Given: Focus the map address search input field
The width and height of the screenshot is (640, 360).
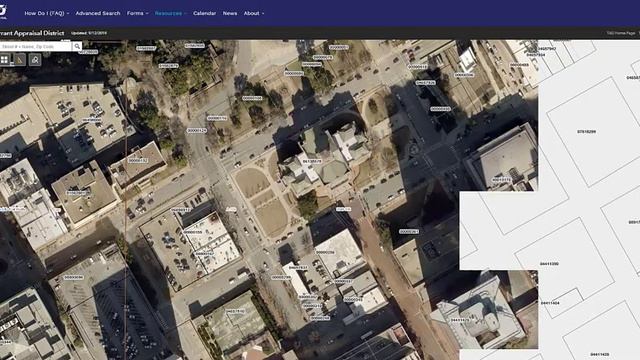Looking at the screenshot, I should click(36, 47).
